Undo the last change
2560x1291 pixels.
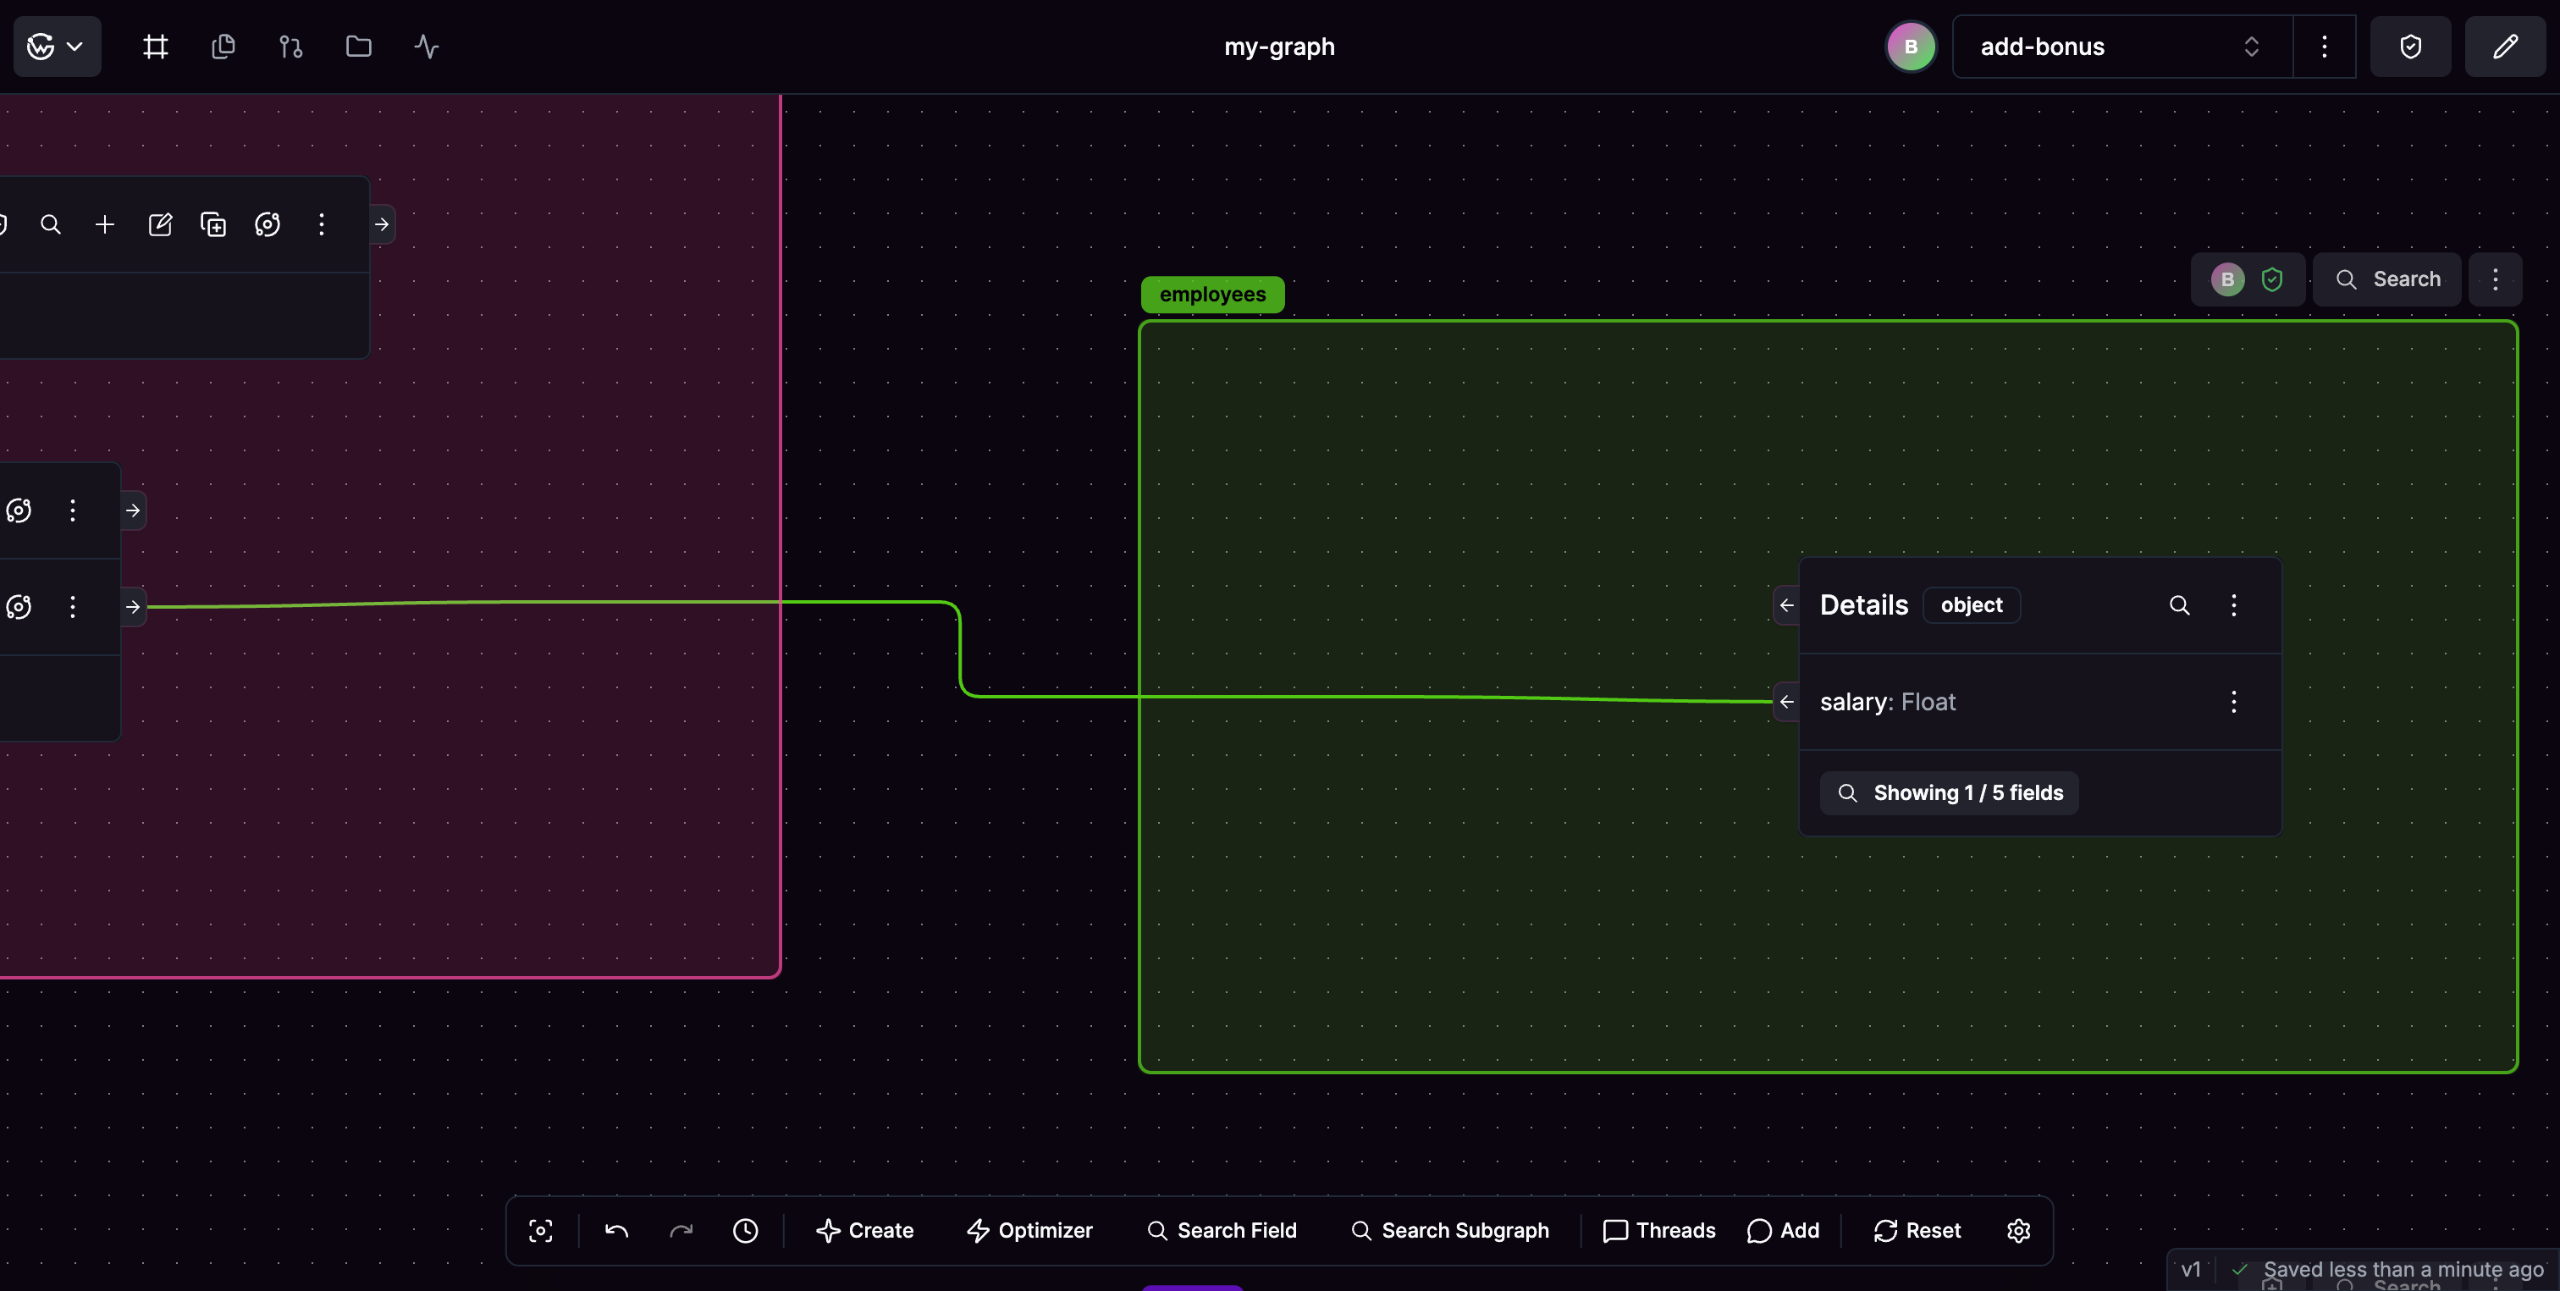tap(616, 1231)
